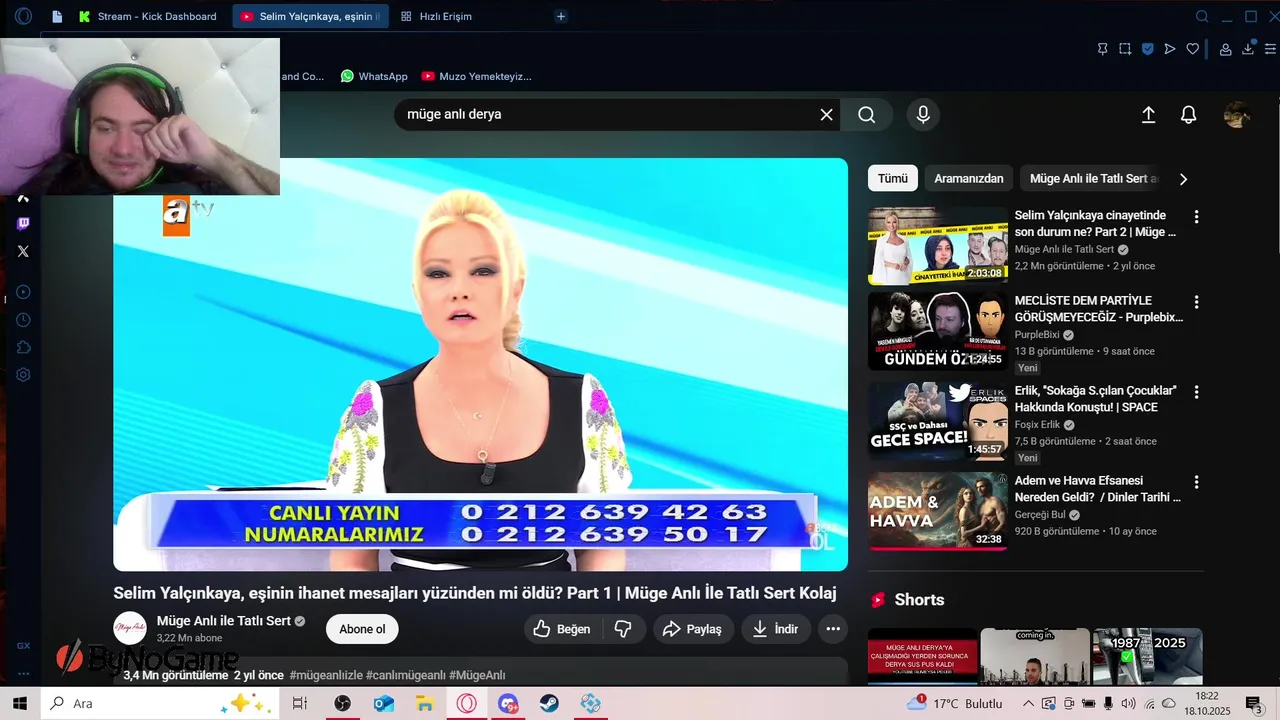Screen dimensions: 1280x720
Task: Open MECLİSTE DEM PARTİYLE video title
Action: point(1099,309)
